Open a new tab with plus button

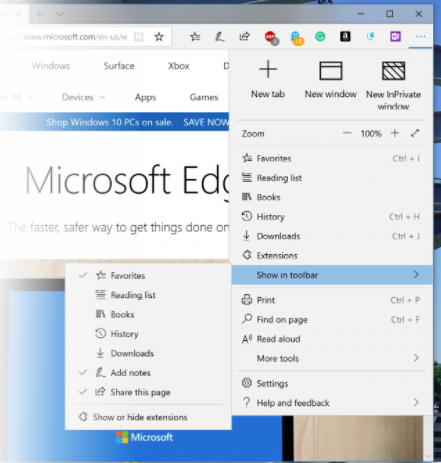pyautogui.click(x=39, y=14)
